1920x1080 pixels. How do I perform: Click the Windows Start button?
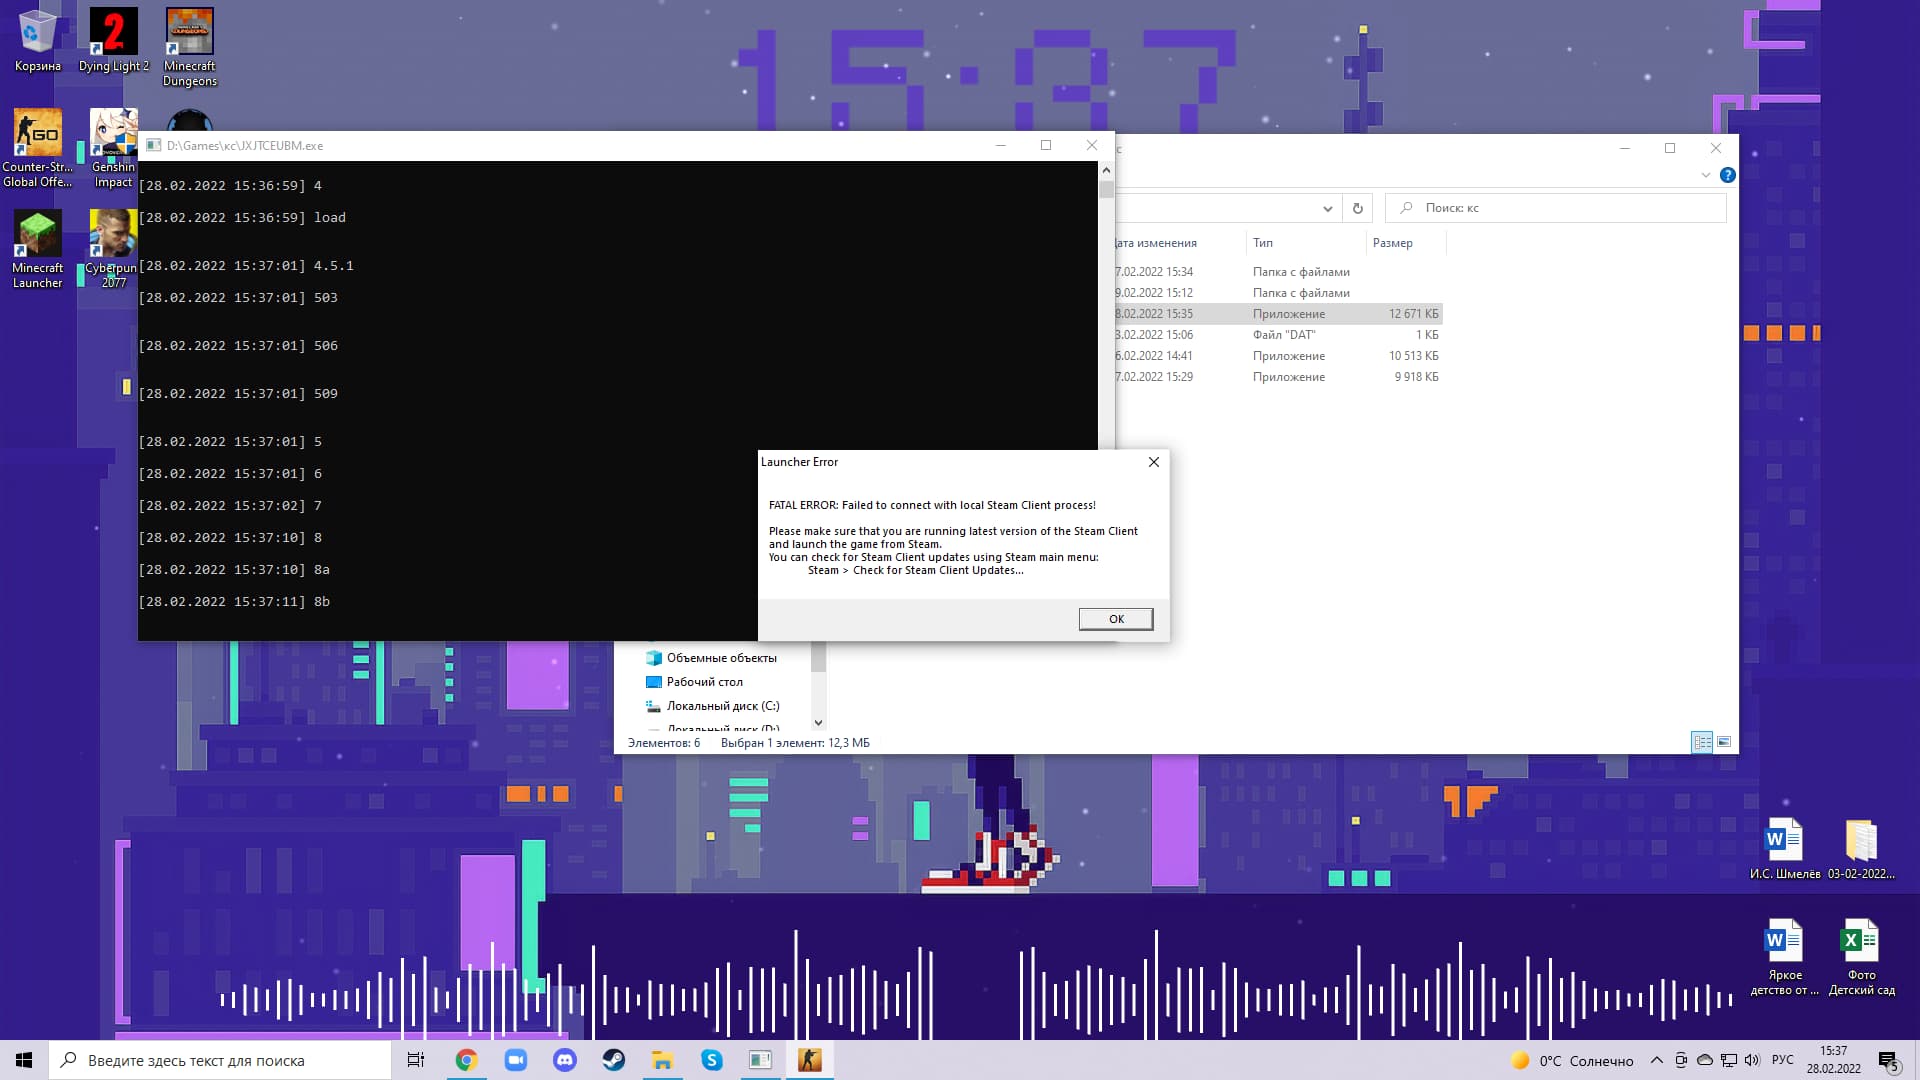tap(24, 1060)
